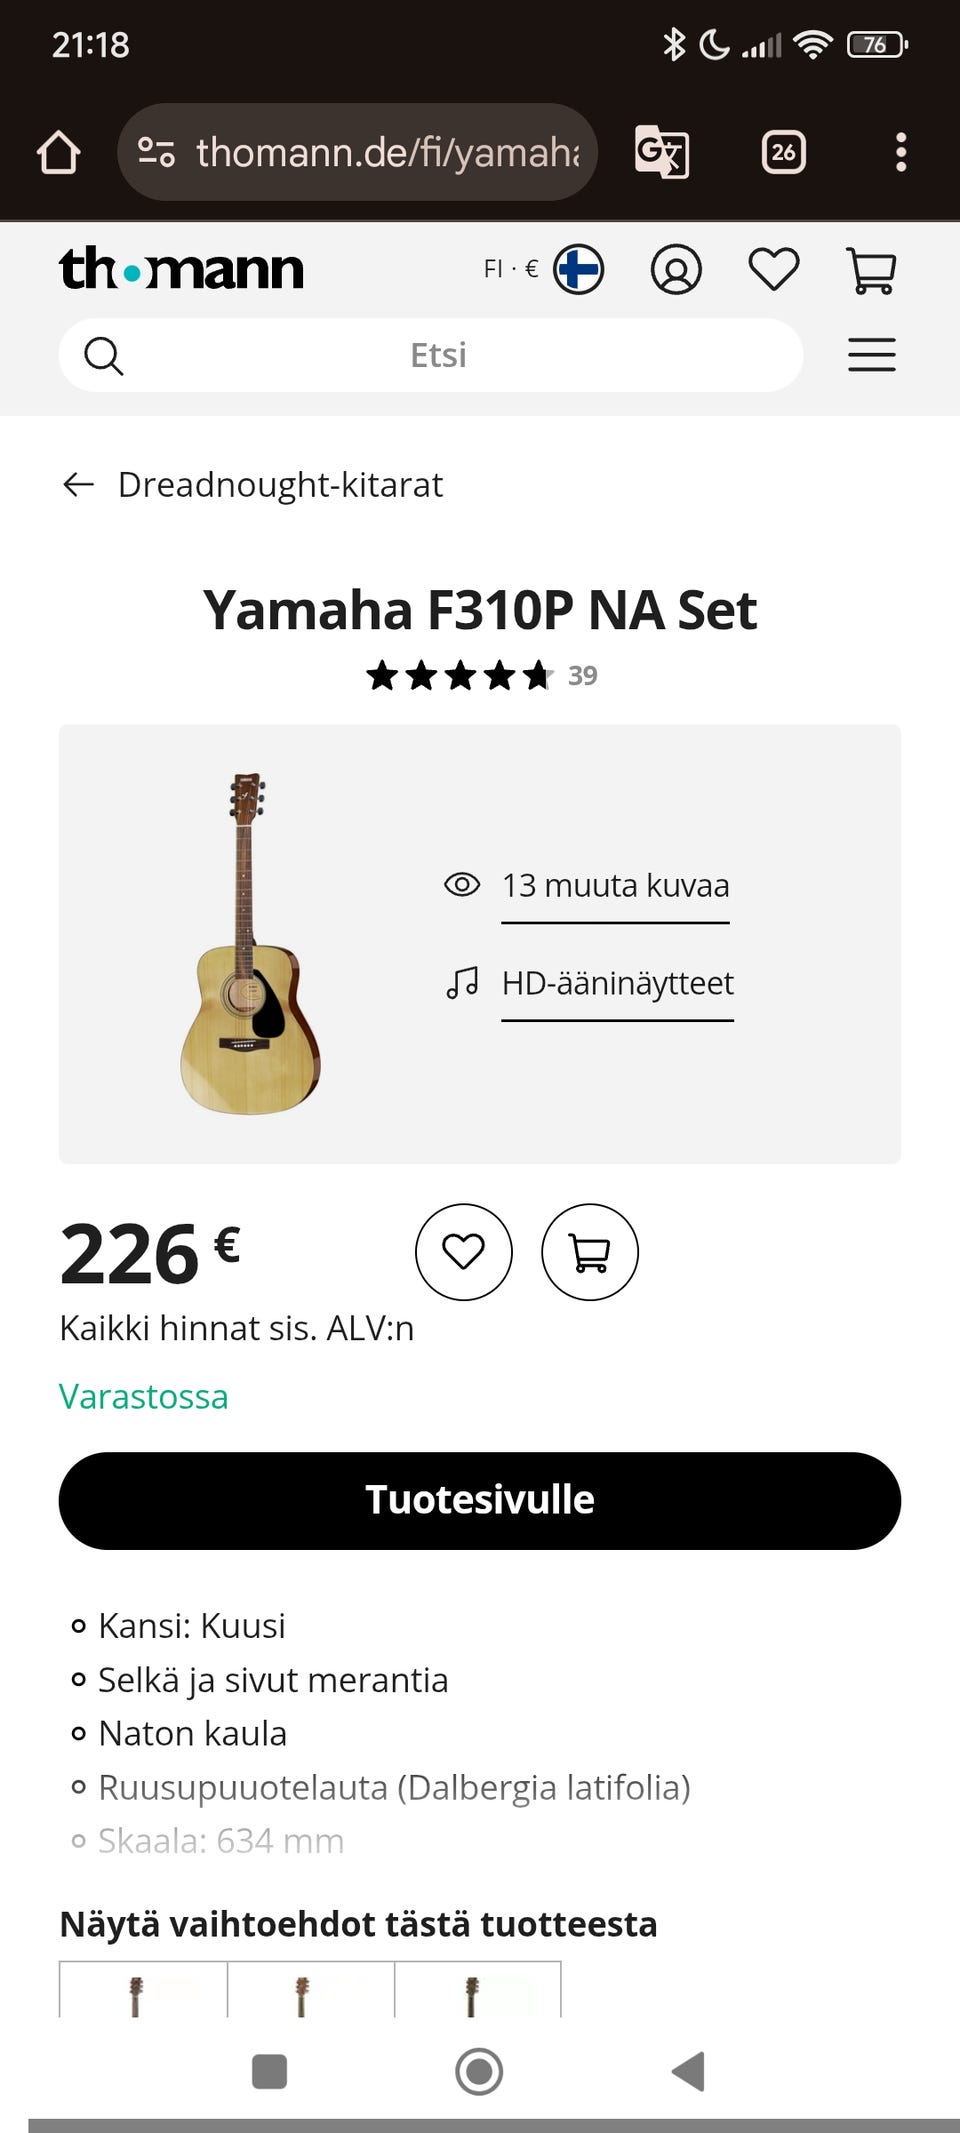
Task: Open the site settings icon in the address bar
Action: point(156,153)
